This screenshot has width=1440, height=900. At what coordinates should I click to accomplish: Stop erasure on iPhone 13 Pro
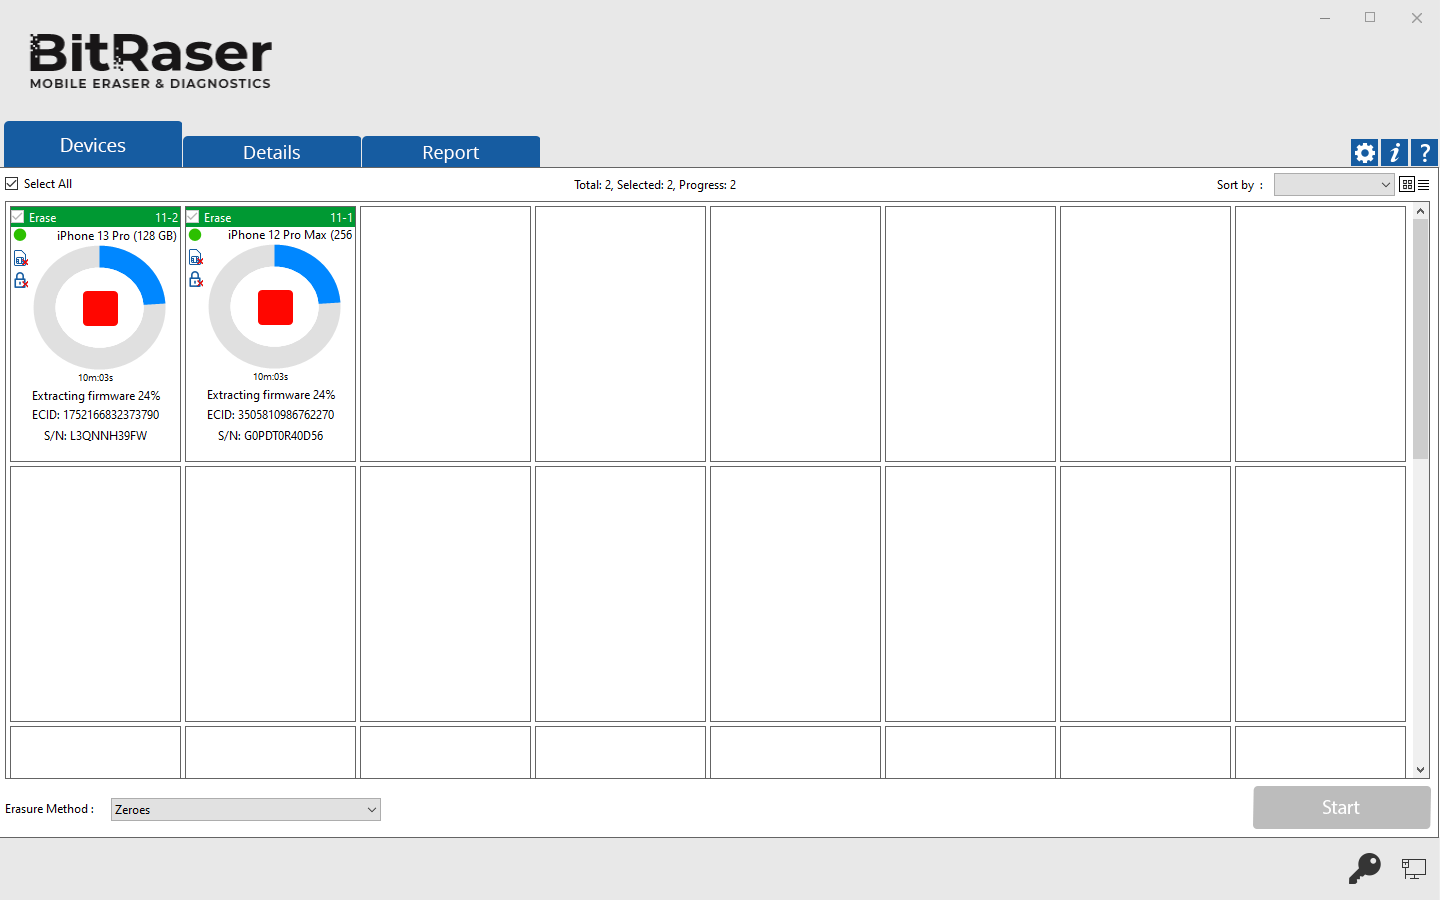pyautogui.click(x=100, y=308)
